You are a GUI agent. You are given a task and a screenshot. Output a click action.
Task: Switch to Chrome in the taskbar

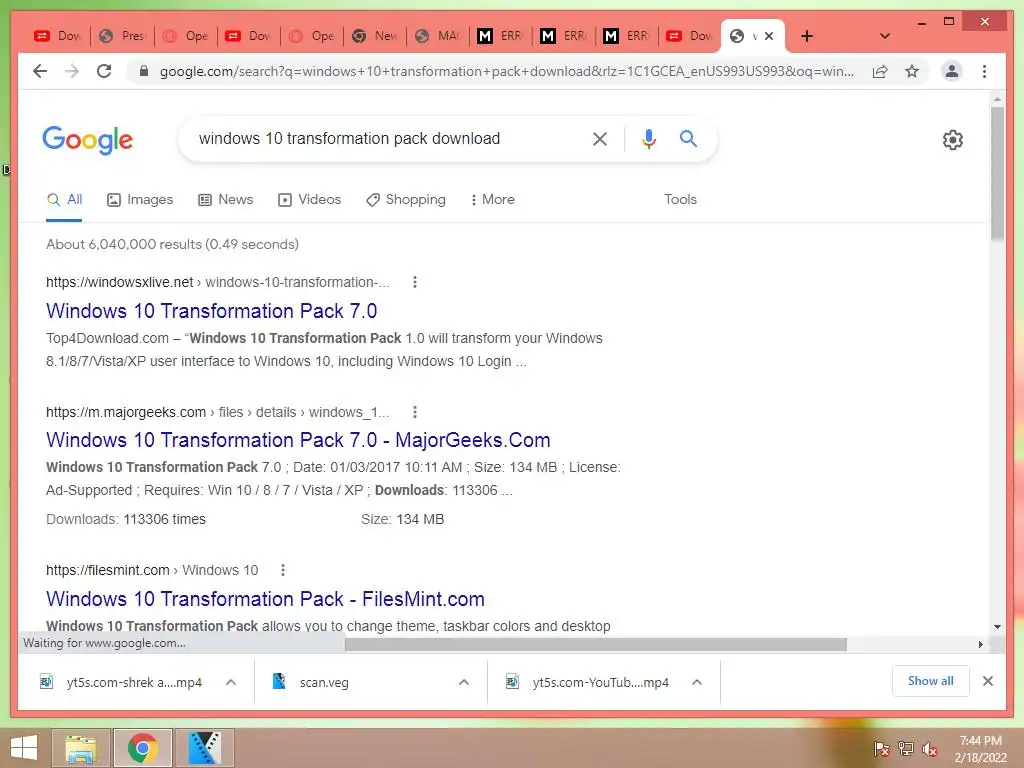click(x=142, y=748)
